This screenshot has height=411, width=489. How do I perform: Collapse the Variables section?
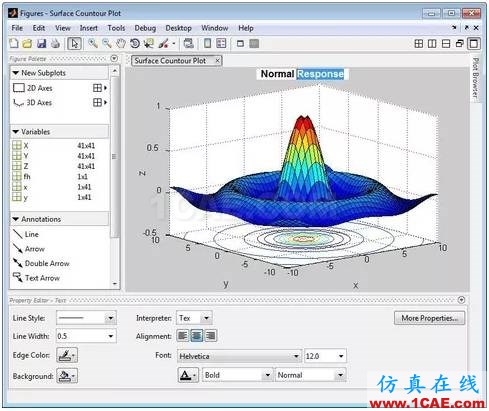(15, 132)
